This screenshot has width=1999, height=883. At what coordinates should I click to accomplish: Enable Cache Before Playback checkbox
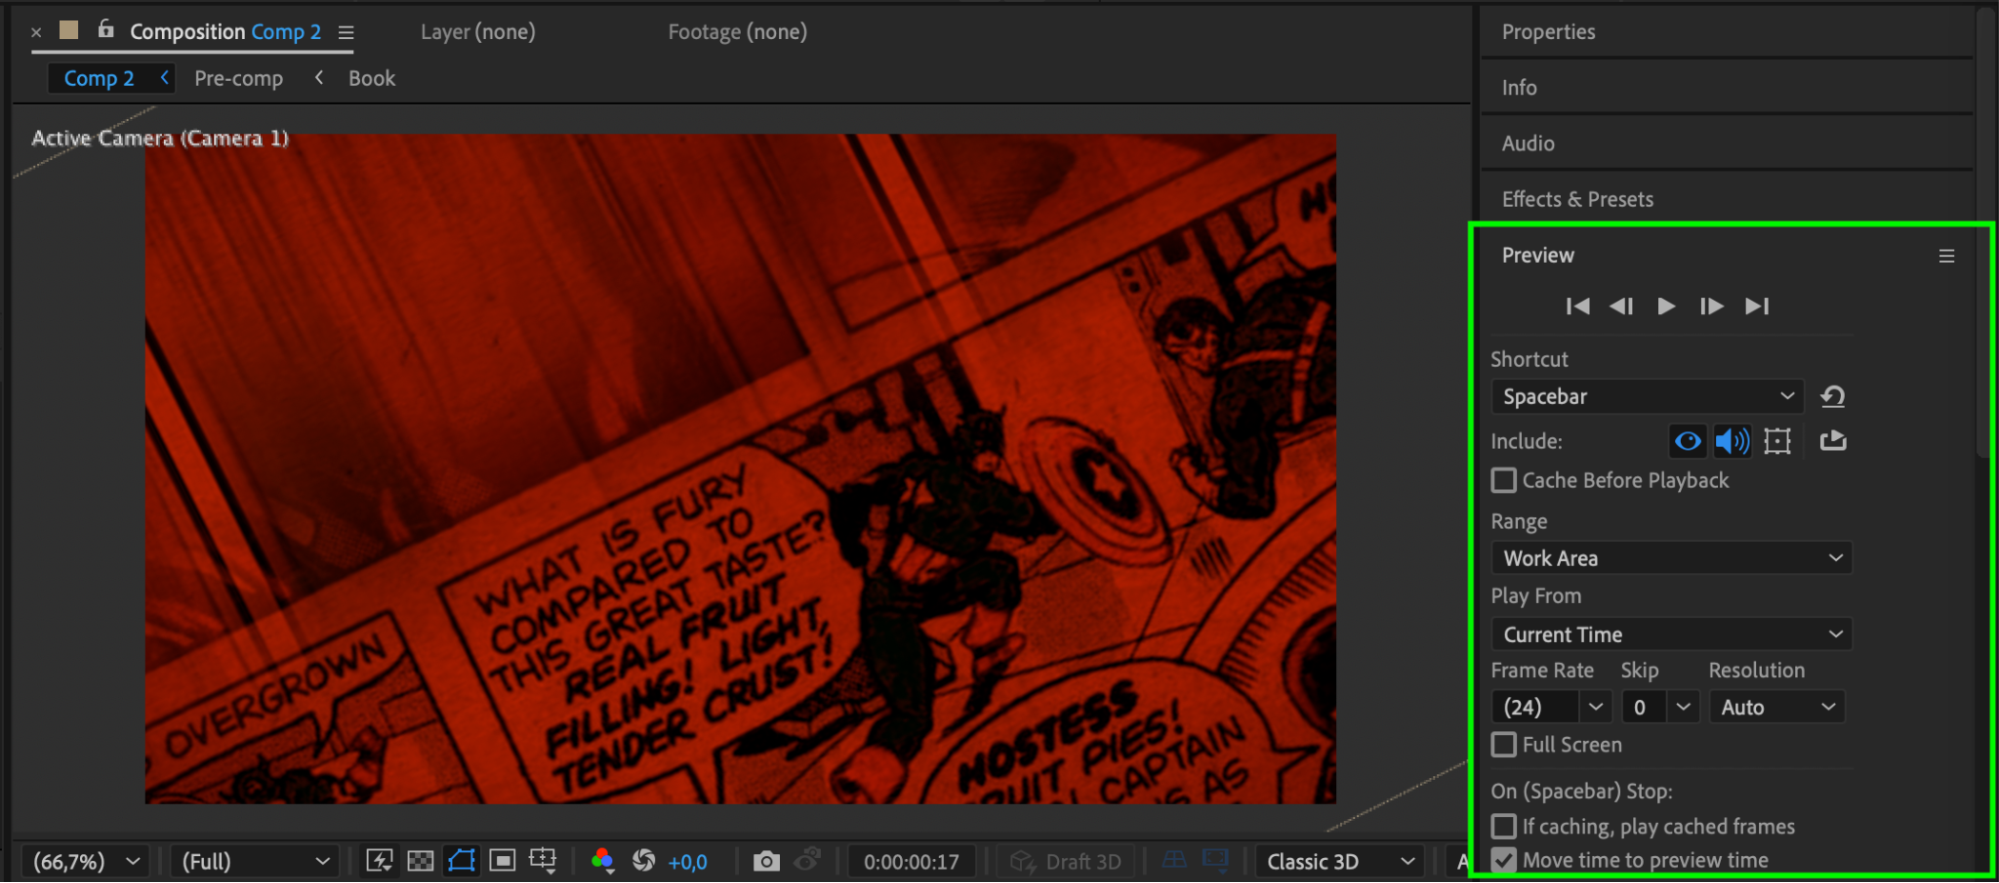(x=1504, y=481)
